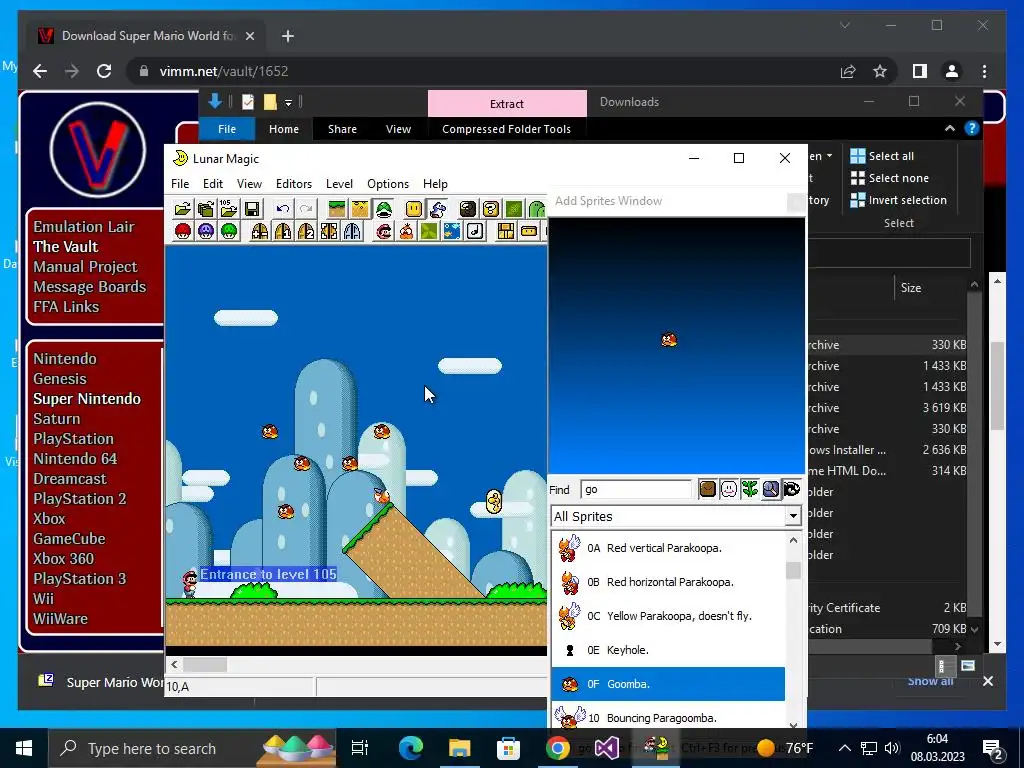The image size is (1024, 768).
Task: Click the Chain Chomp filter icon
Action: [x=792, y=489]
